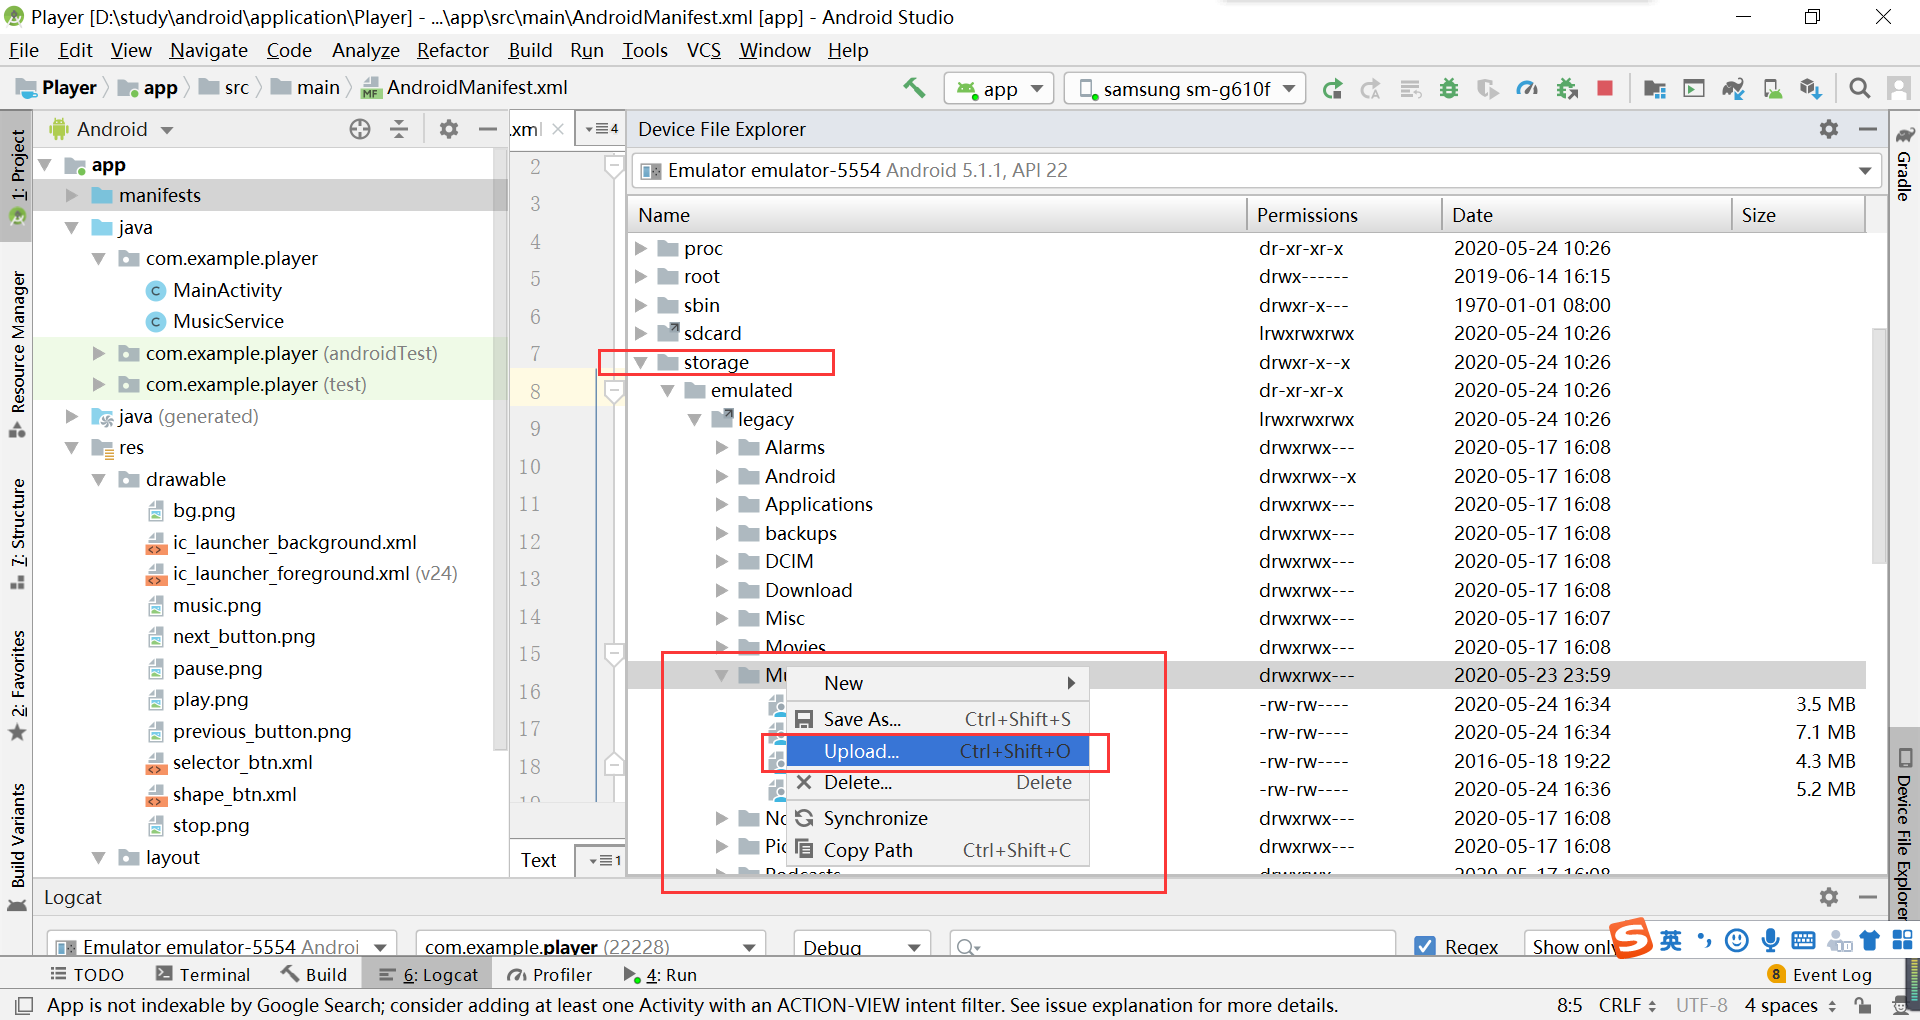
Task: Click Sogou input method S icon
Action: (x=1631, y=939)
